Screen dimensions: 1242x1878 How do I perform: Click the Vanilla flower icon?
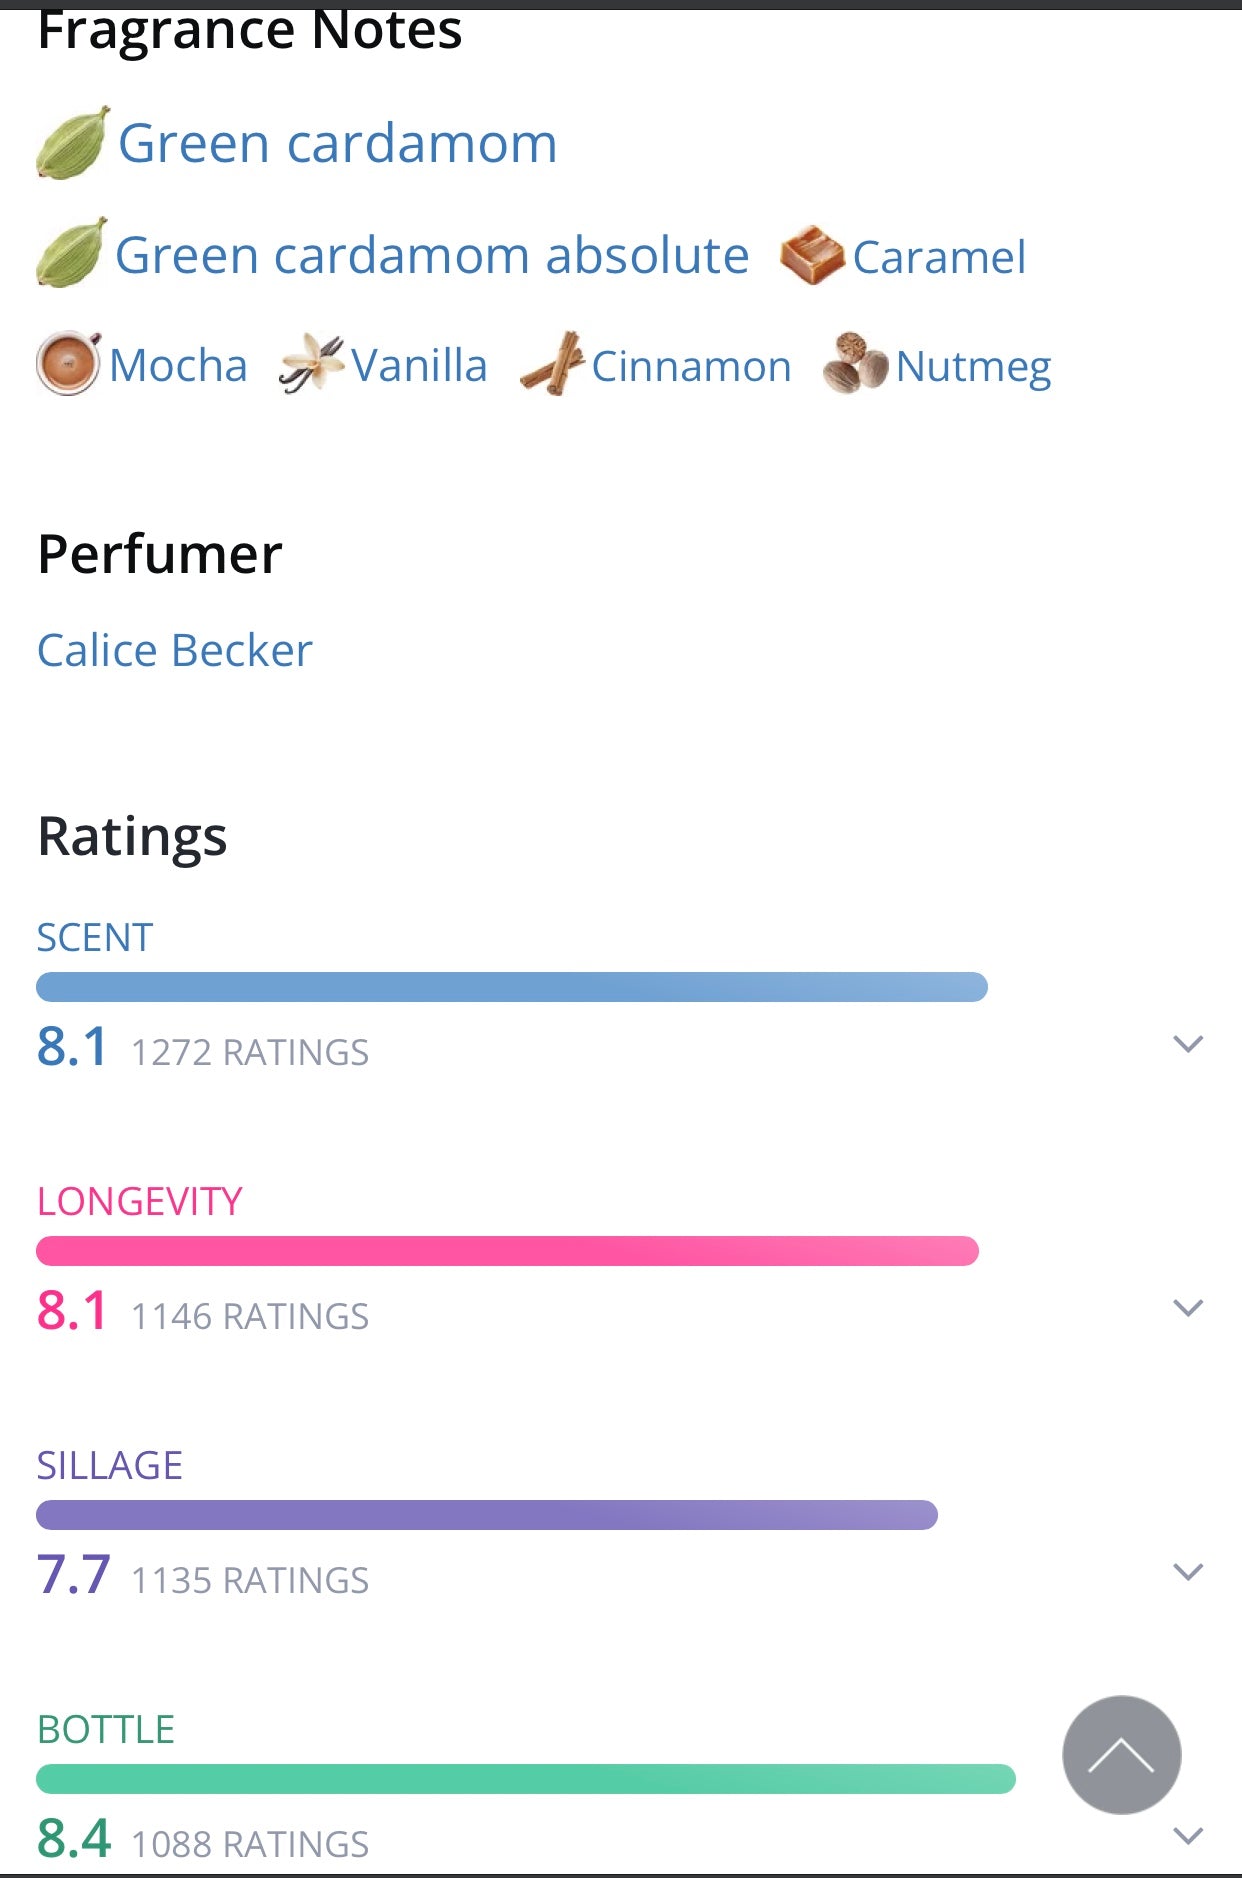[x=312, y=364]
